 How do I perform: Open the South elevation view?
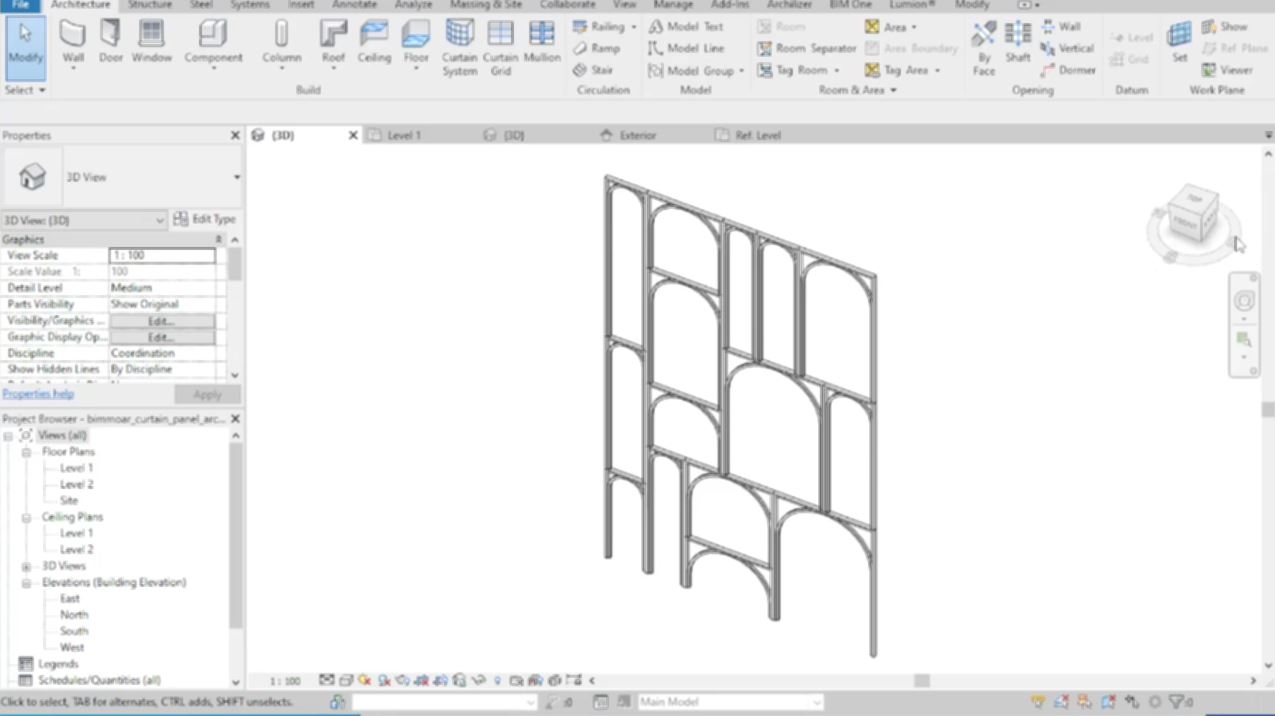point(74,631)
